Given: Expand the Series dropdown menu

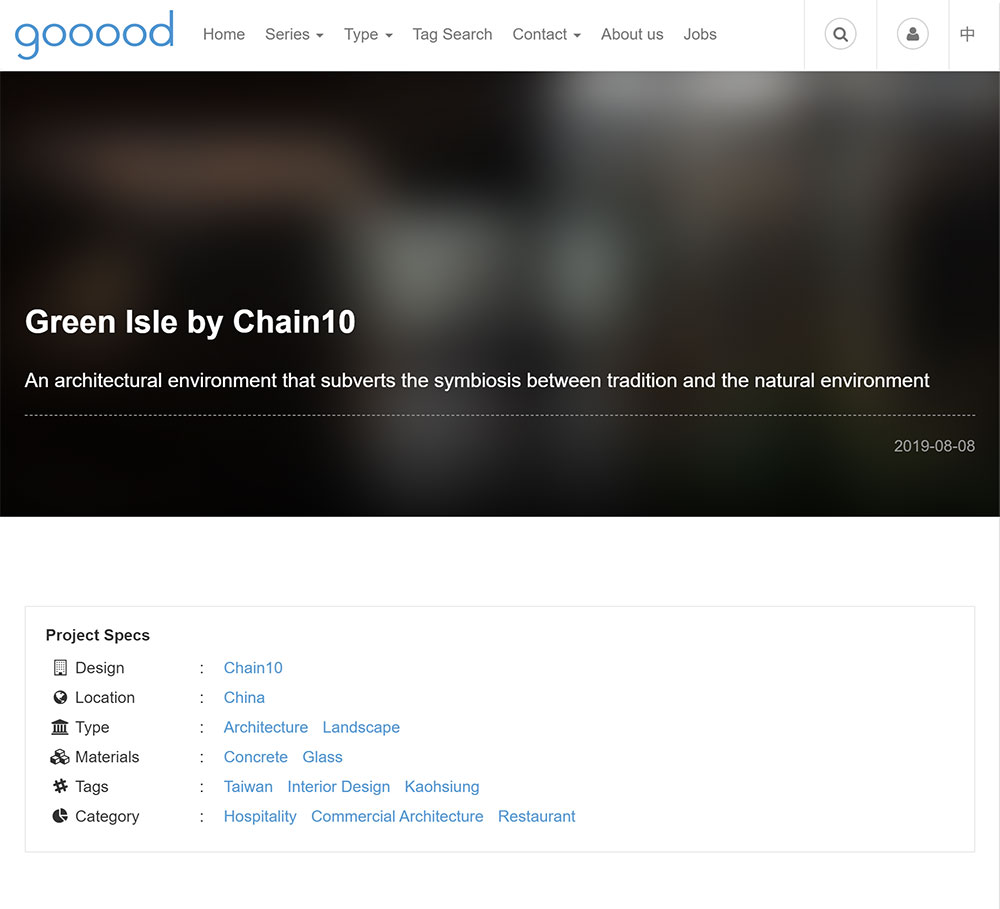Looking at the screenshot, I should (x=294, y=34).
